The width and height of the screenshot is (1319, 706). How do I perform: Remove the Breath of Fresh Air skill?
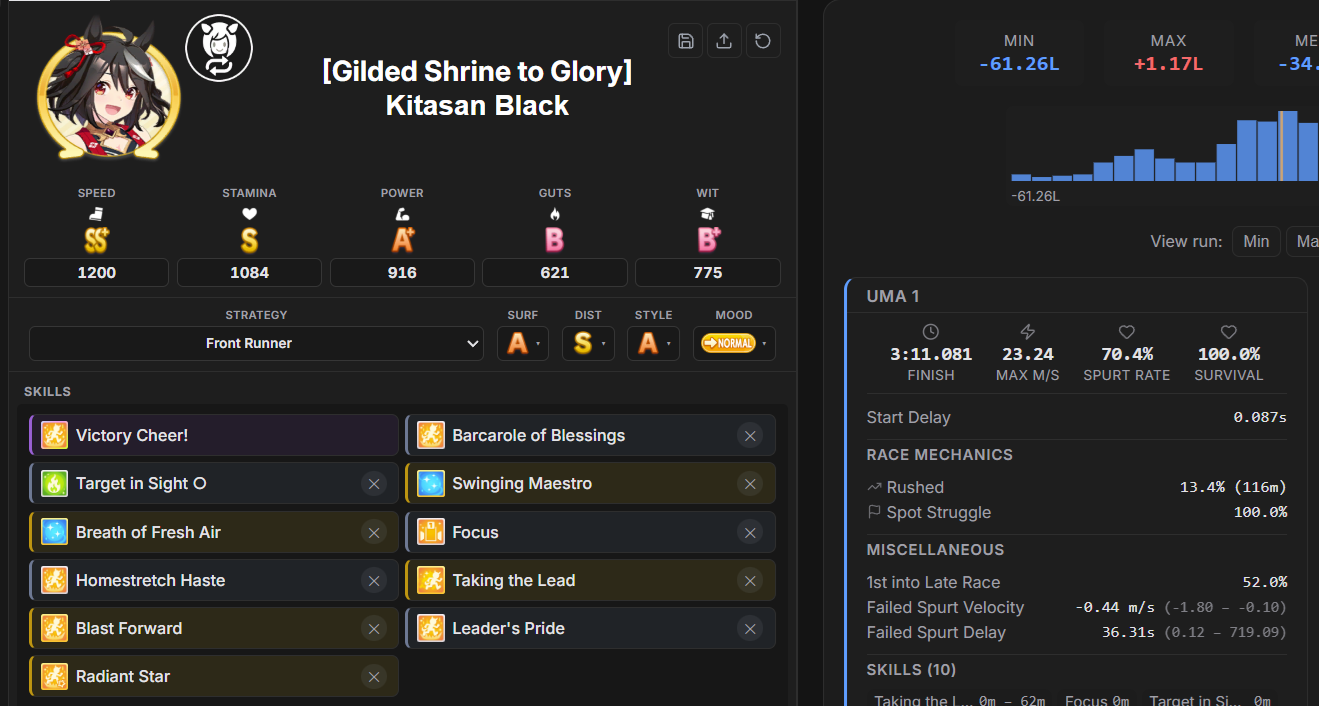click(374, 532)
